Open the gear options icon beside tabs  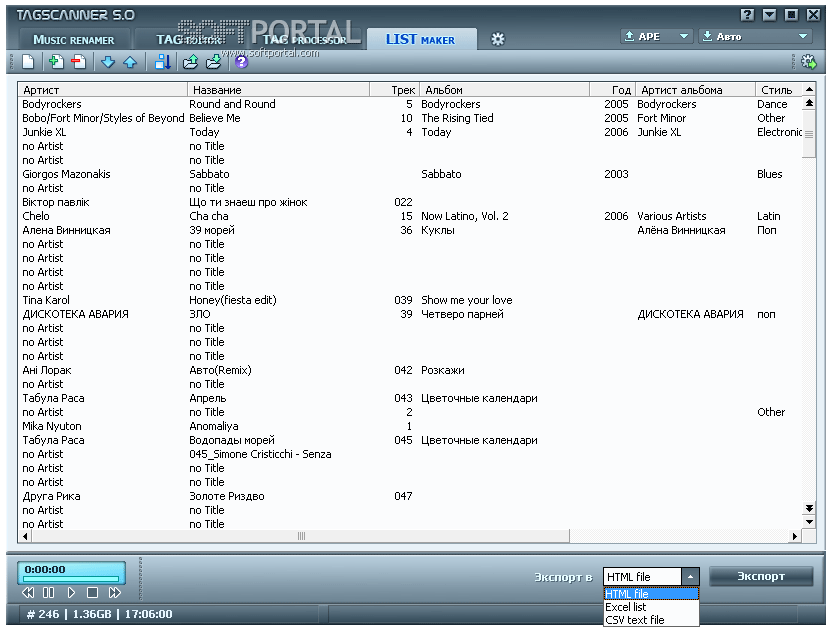tap(498, 39)
